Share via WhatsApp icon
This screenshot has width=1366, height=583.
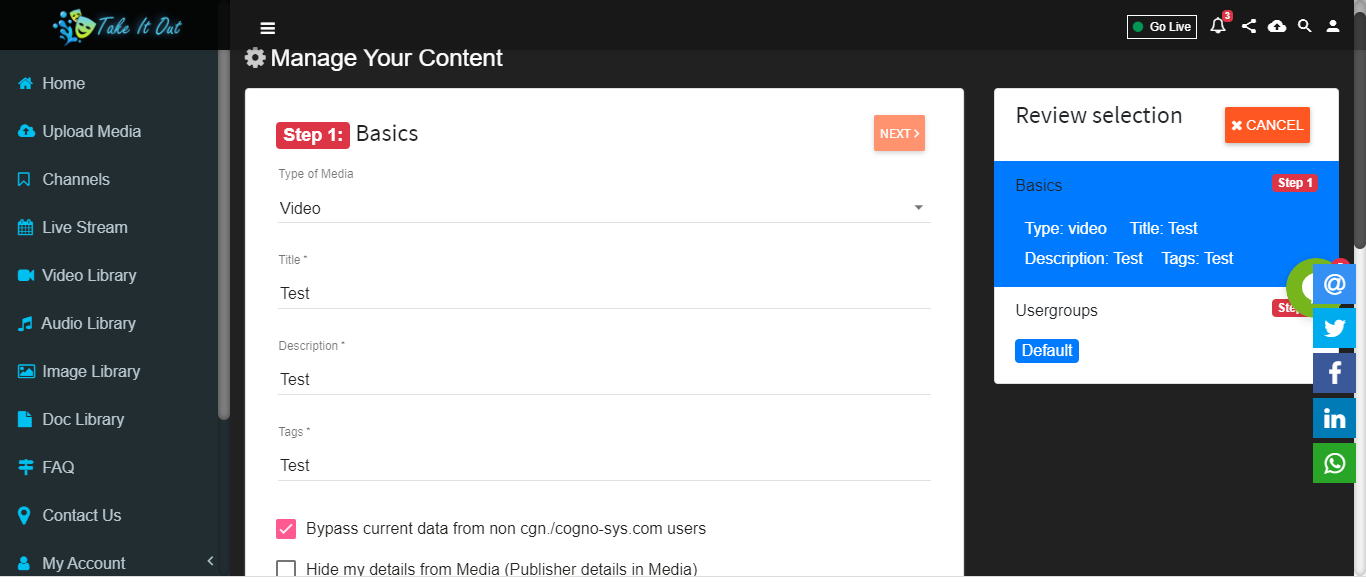pyautogui.click(x=1334, y=463)
